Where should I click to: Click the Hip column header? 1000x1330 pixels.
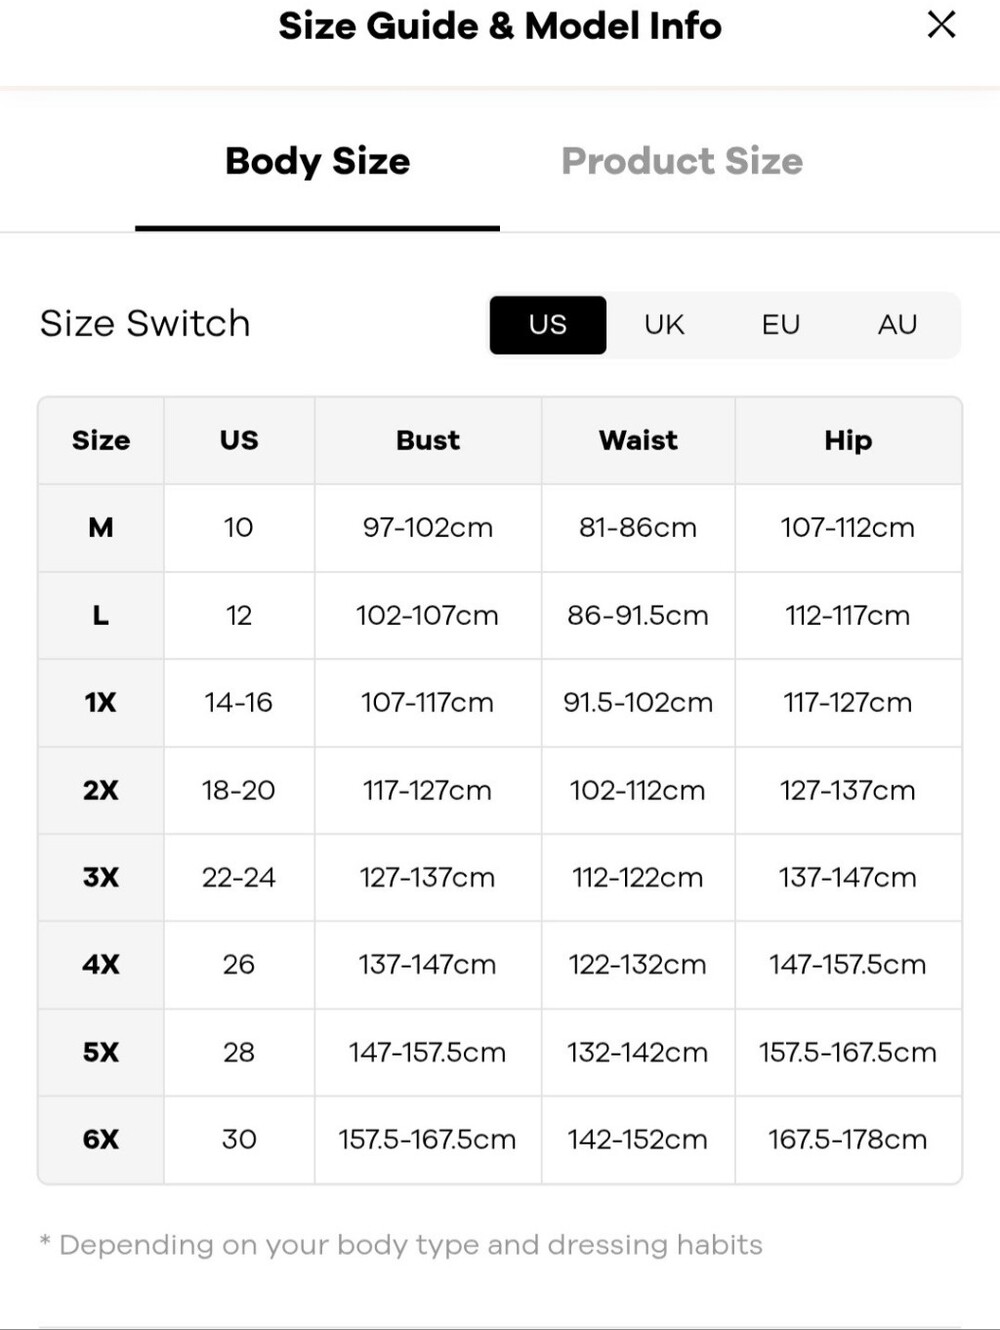(x=848, y=441)
